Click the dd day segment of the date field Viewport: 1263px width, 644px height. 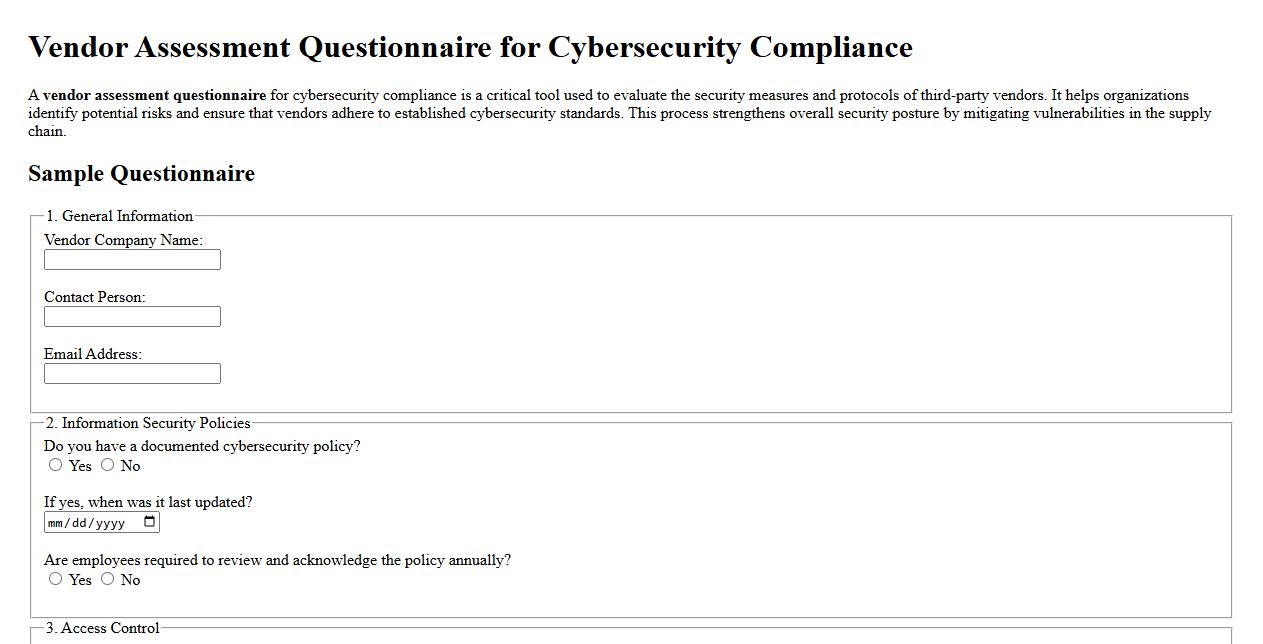click(79, 521)
